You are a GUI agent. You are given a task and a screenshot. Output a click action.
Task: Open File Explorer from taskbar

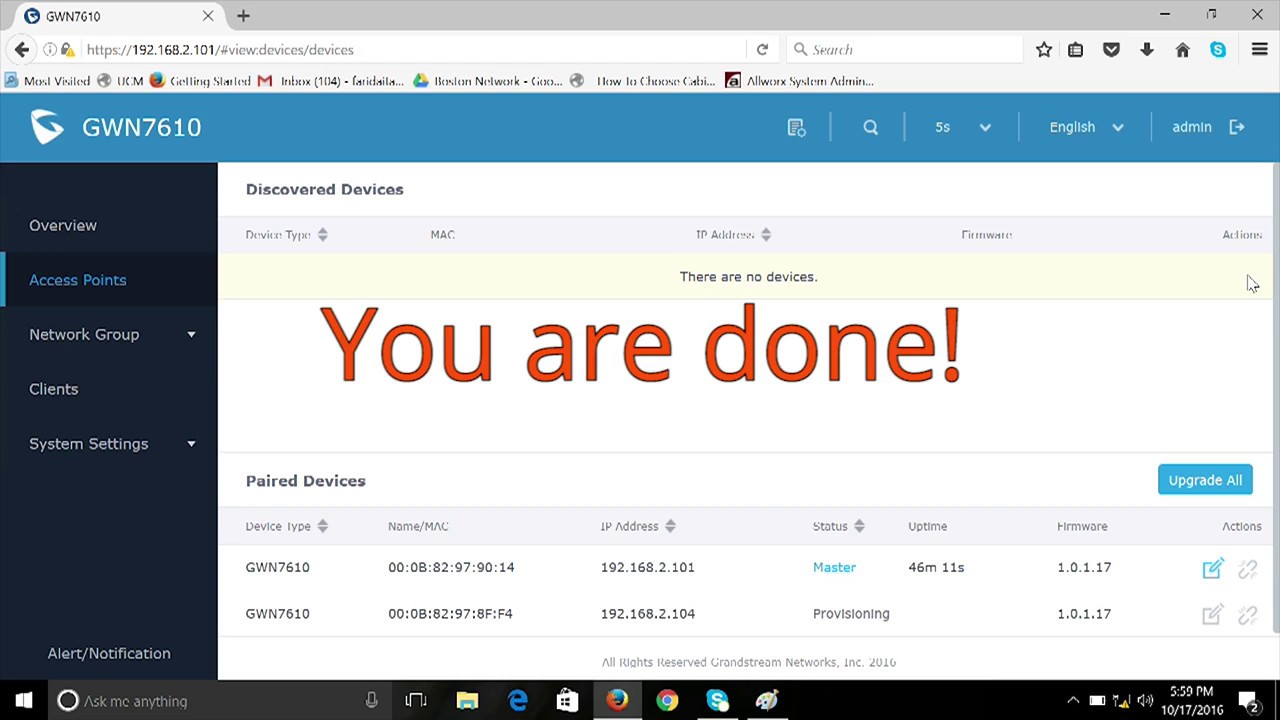click(x=467, y=701)
